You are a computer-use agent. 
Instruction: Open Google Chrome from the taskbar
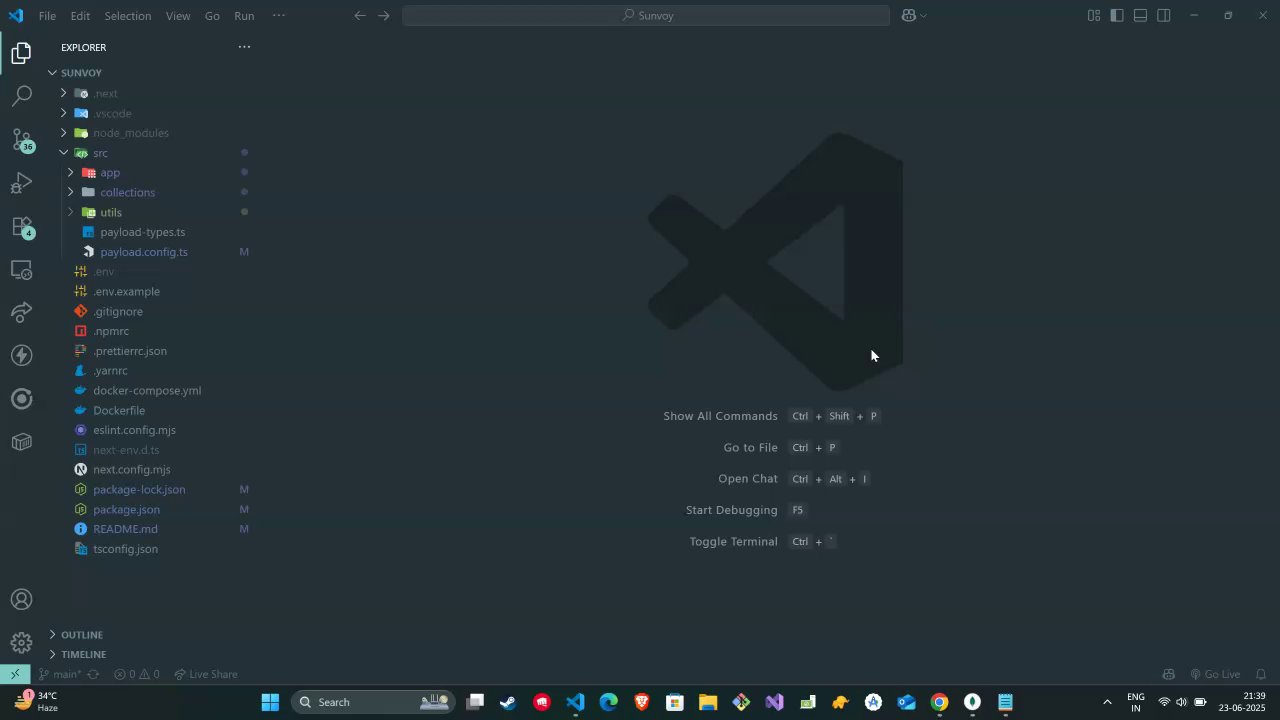click(939, 702)
